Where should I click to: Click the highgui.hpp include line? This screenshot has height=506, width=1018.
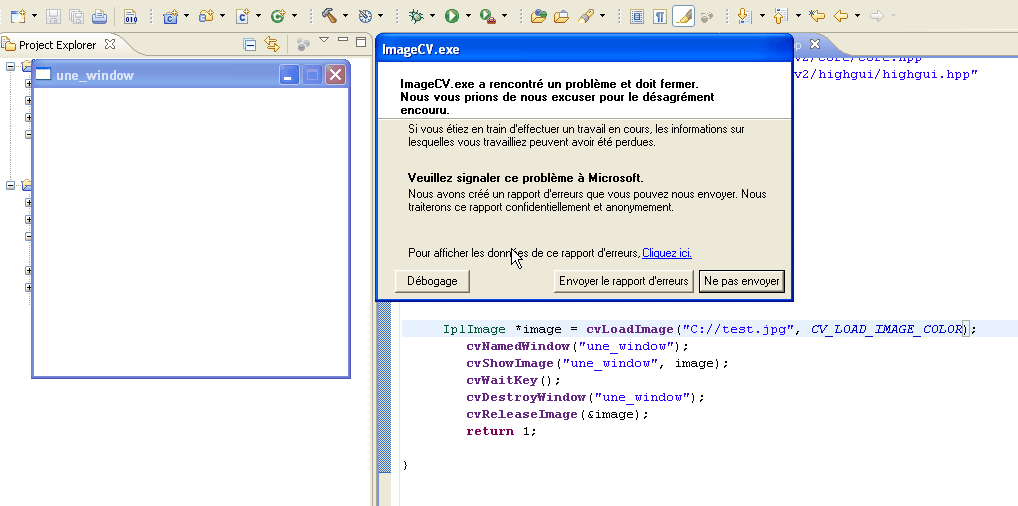(x=886, y=74)
